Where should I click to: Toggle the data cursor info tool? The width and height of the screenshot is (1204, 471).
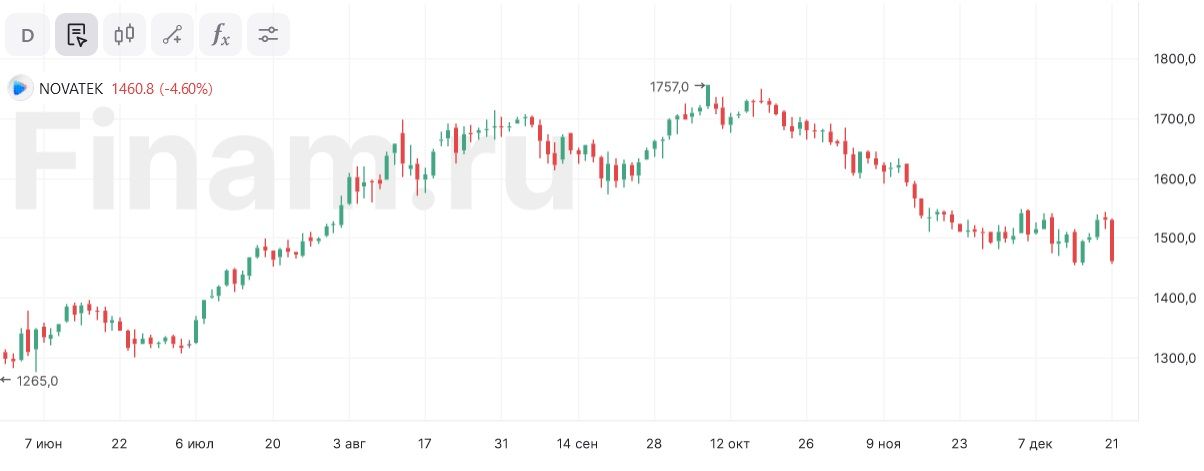(76, 35)
